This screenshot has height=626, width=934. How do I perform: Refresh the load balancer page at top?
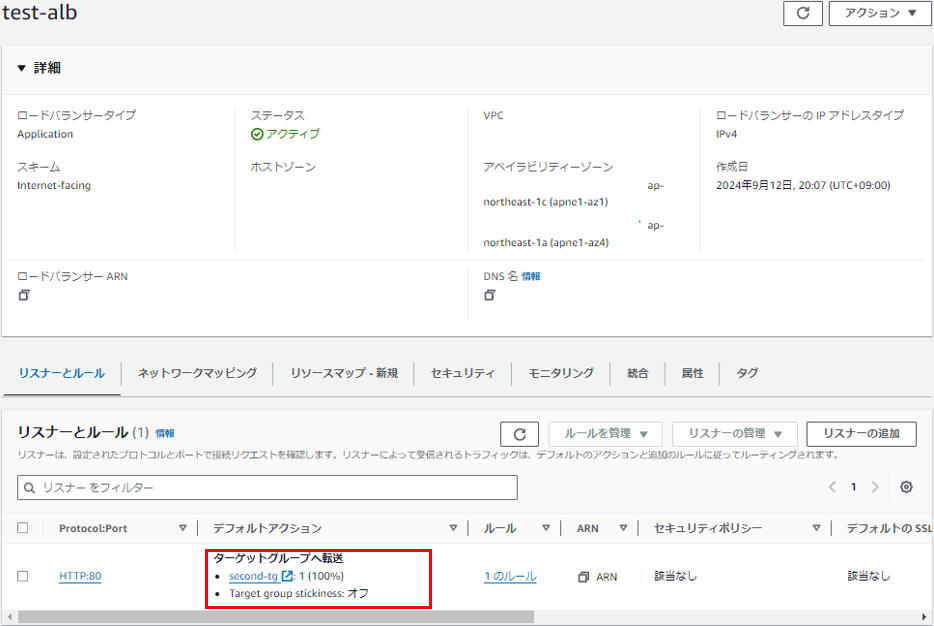coord(802,13)
